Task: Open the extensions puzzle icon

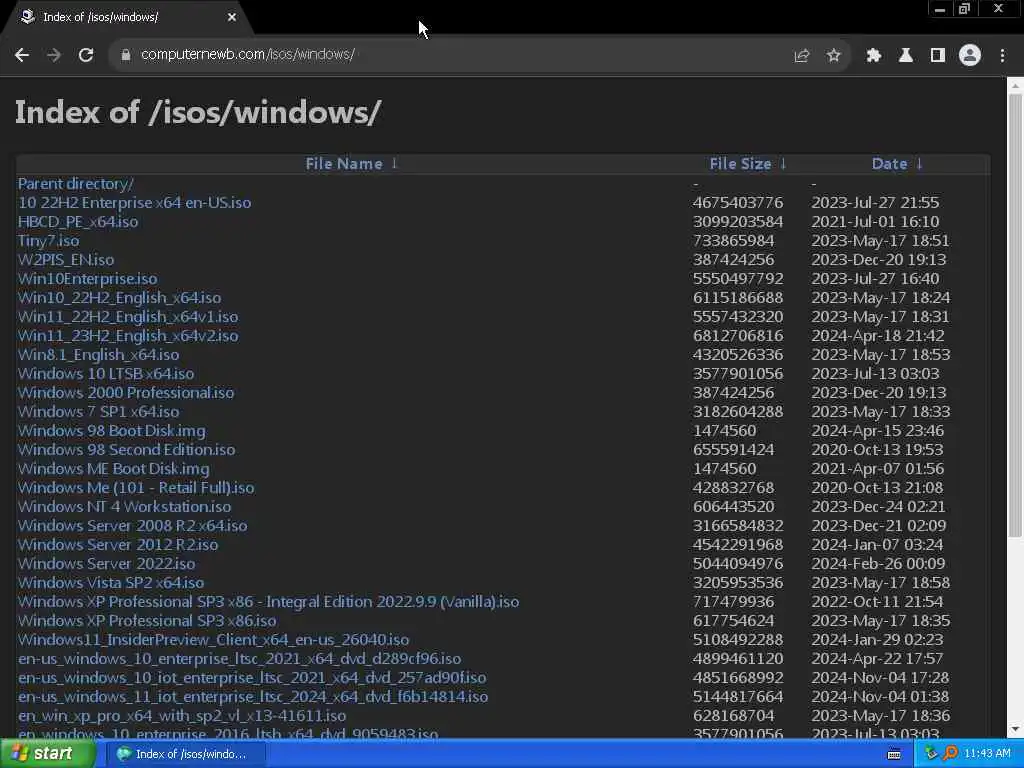Action: tap(874, 56)
